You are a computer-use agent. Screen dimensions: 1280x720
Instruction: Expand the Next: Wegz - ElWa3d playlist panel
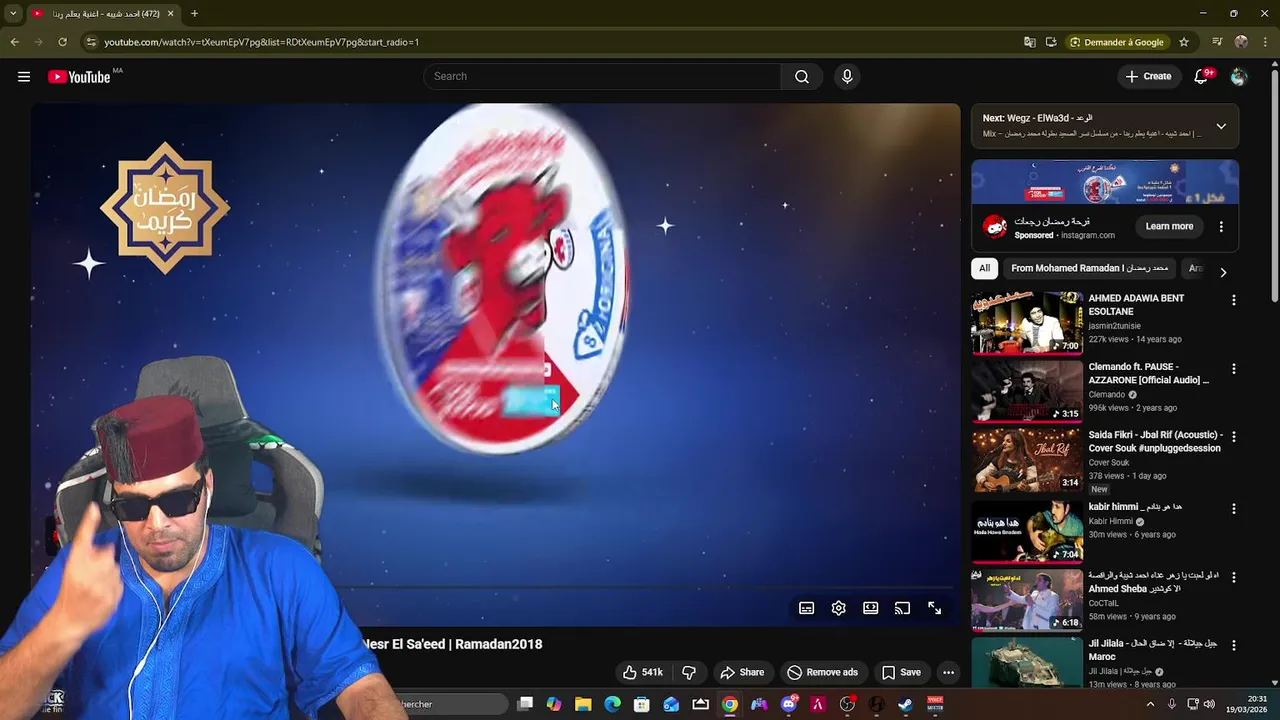1221,126
